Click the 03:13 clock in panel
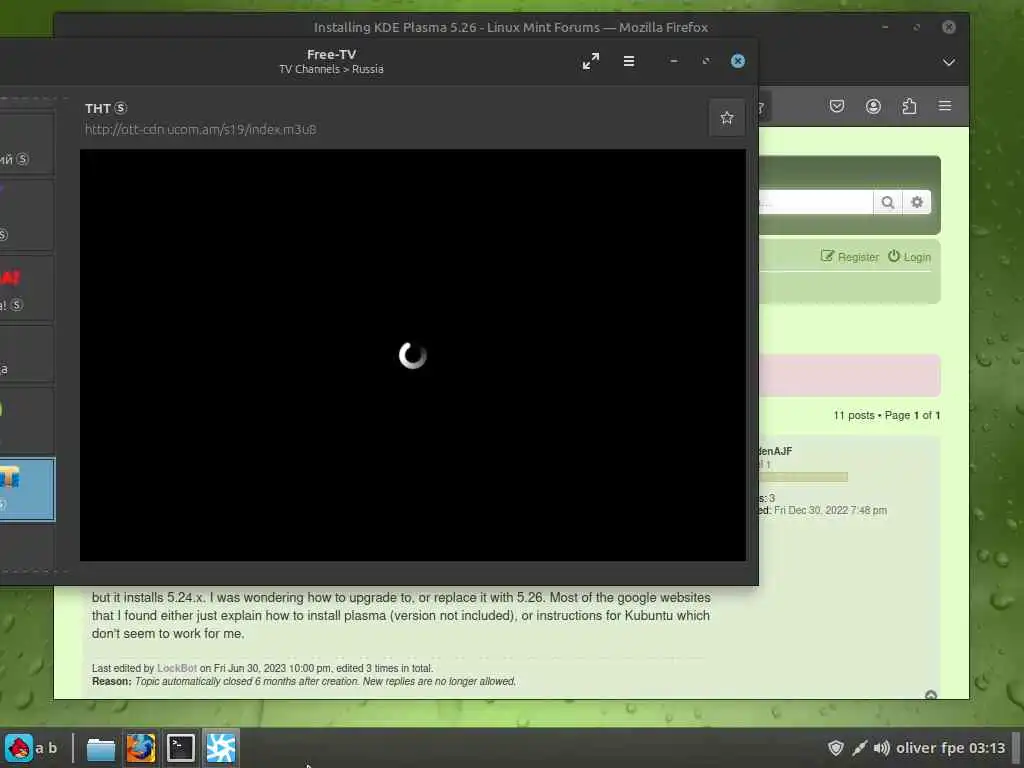This screenshot has width=1024, height=768. (987, 748)
